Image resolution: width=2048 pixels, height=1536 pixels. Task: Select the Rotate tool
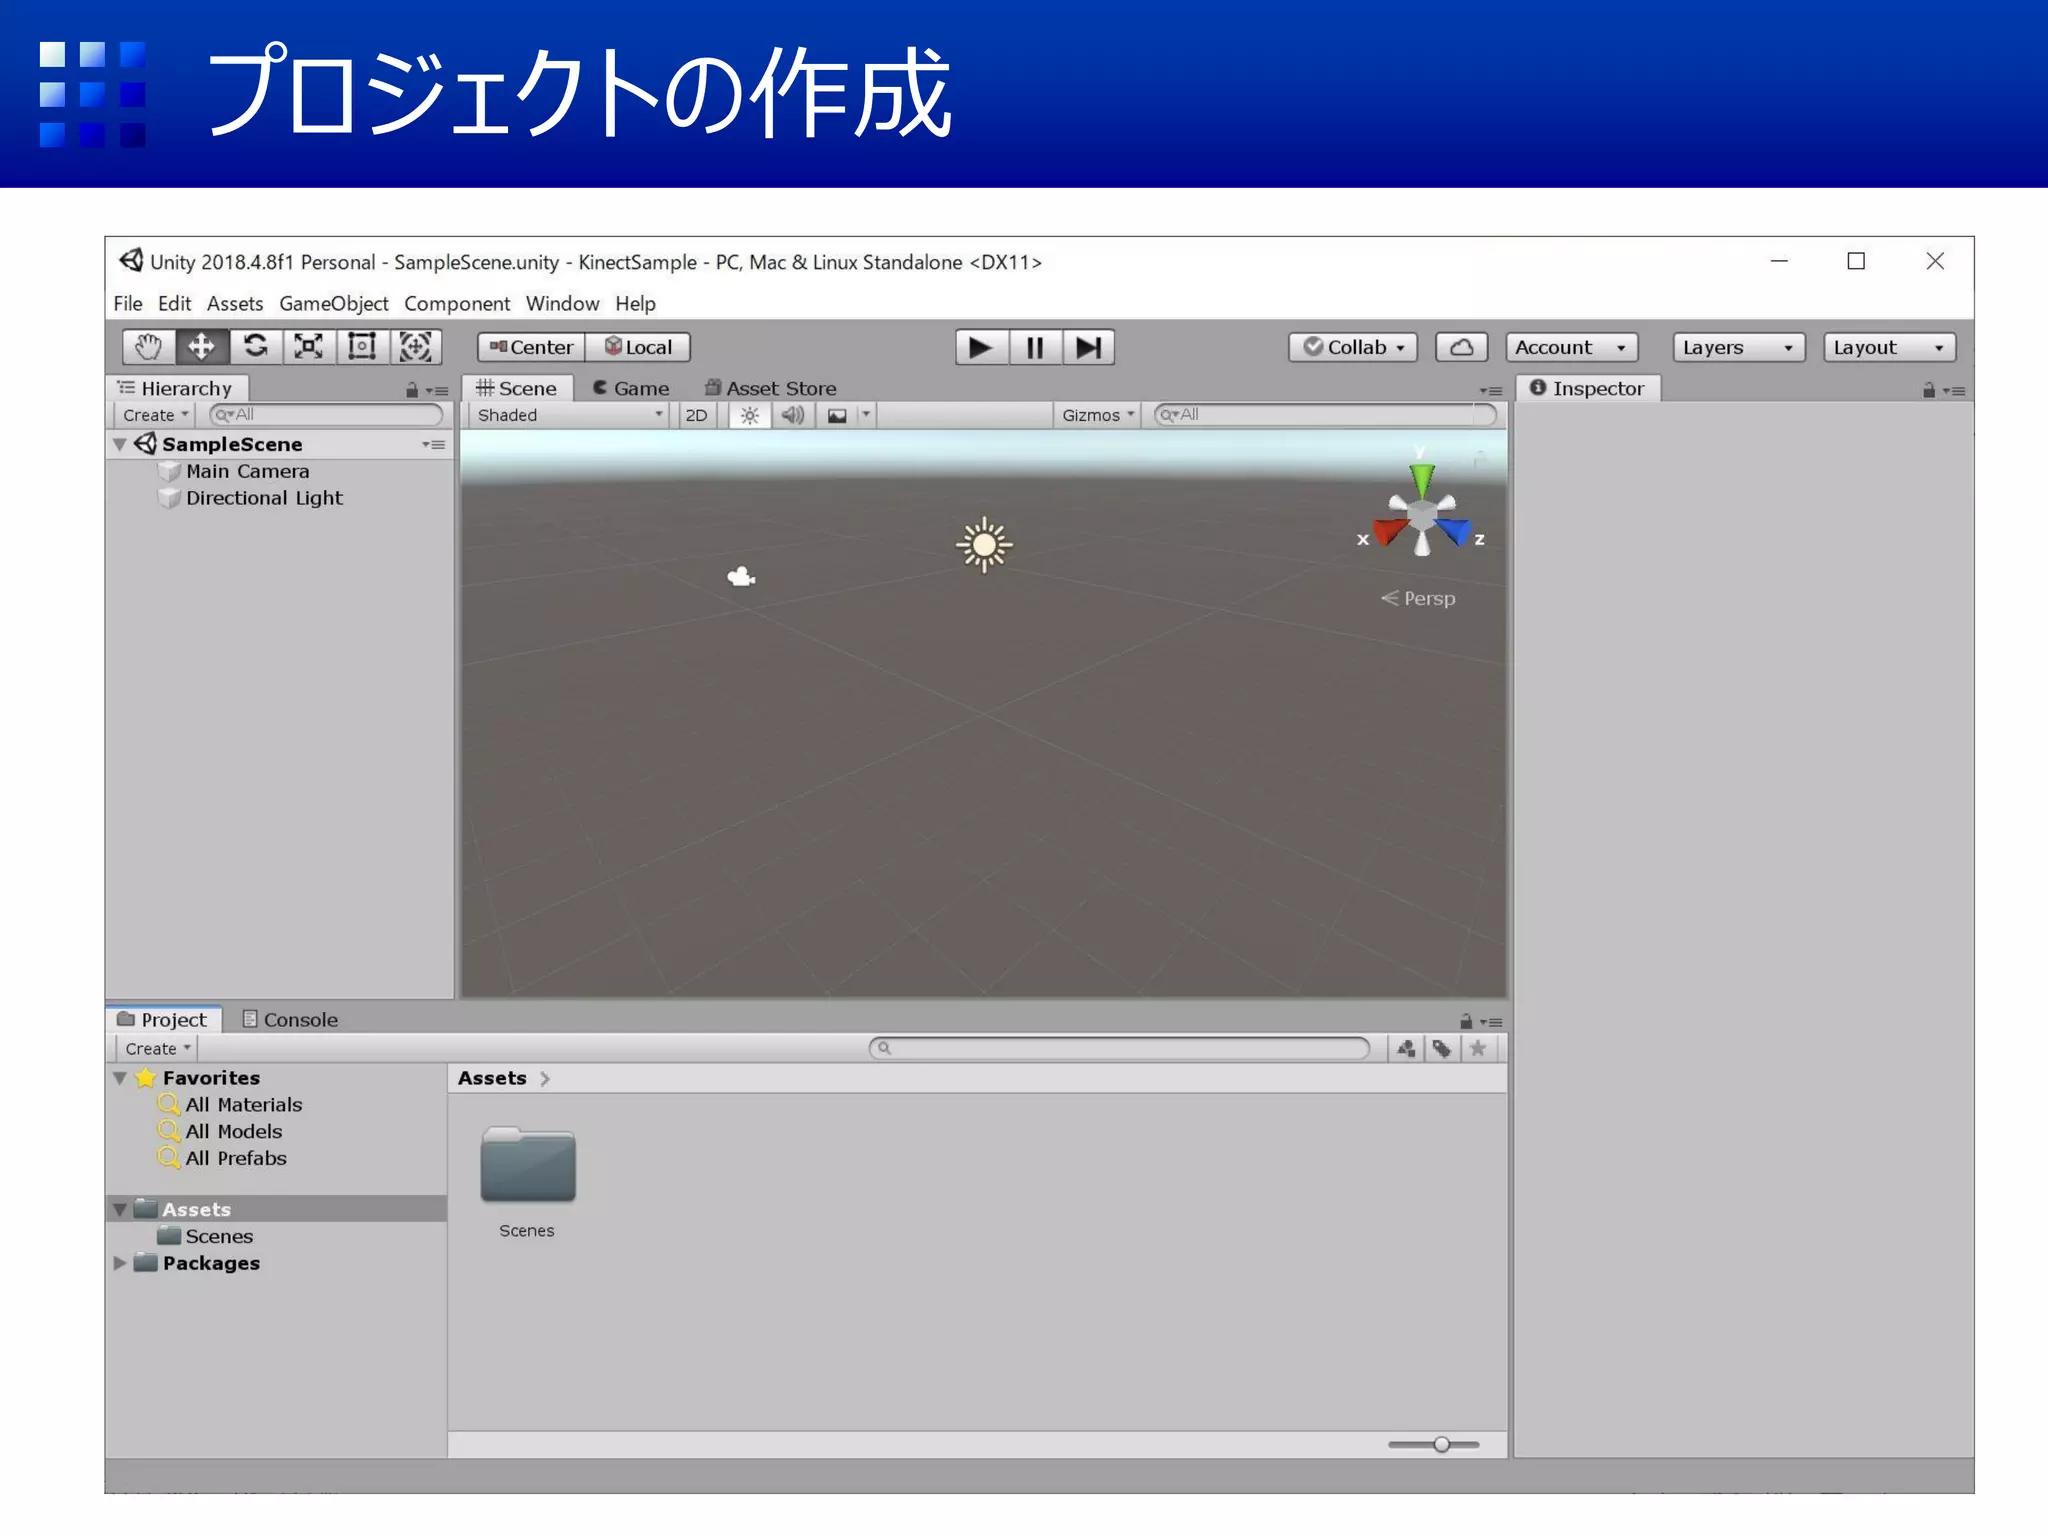pyautogui.click(x=255, y=347)
